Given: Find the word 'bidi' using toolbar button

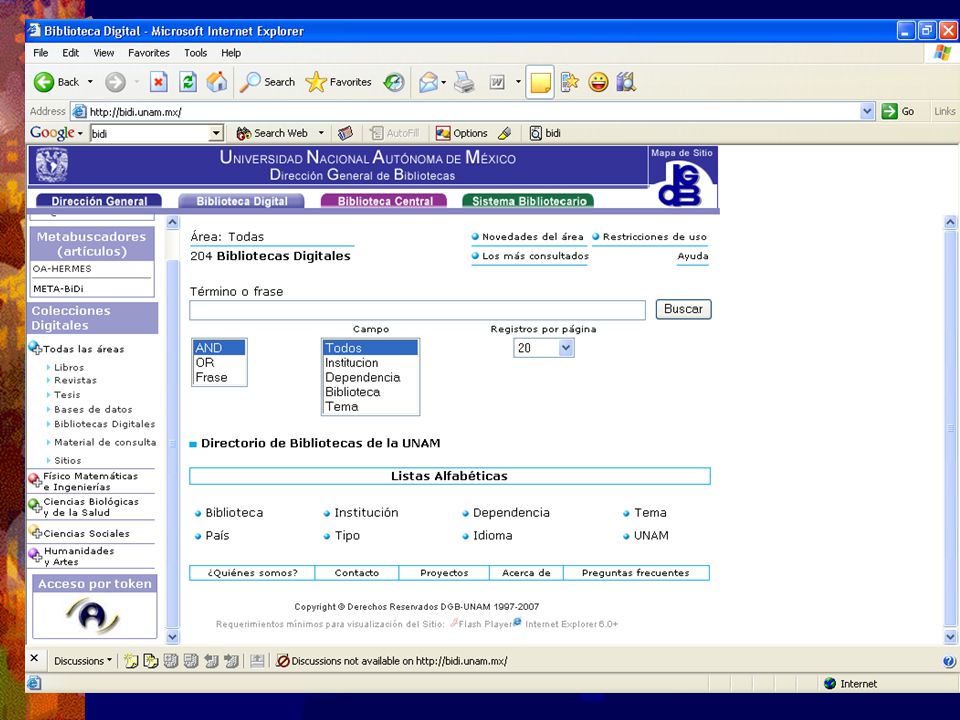Looking at the screenshot, I should click(545, 133).
